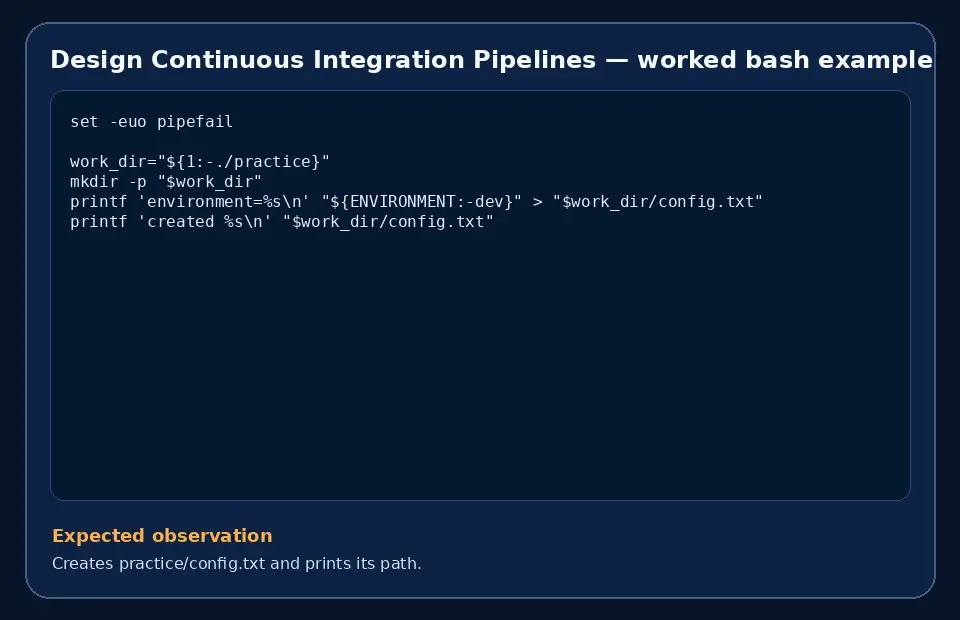Click the title 'Design Continuous Integration Pipelines' heading
Viewport: 960px width, 620px height.
pyautogui.click(x=491, y=60)
